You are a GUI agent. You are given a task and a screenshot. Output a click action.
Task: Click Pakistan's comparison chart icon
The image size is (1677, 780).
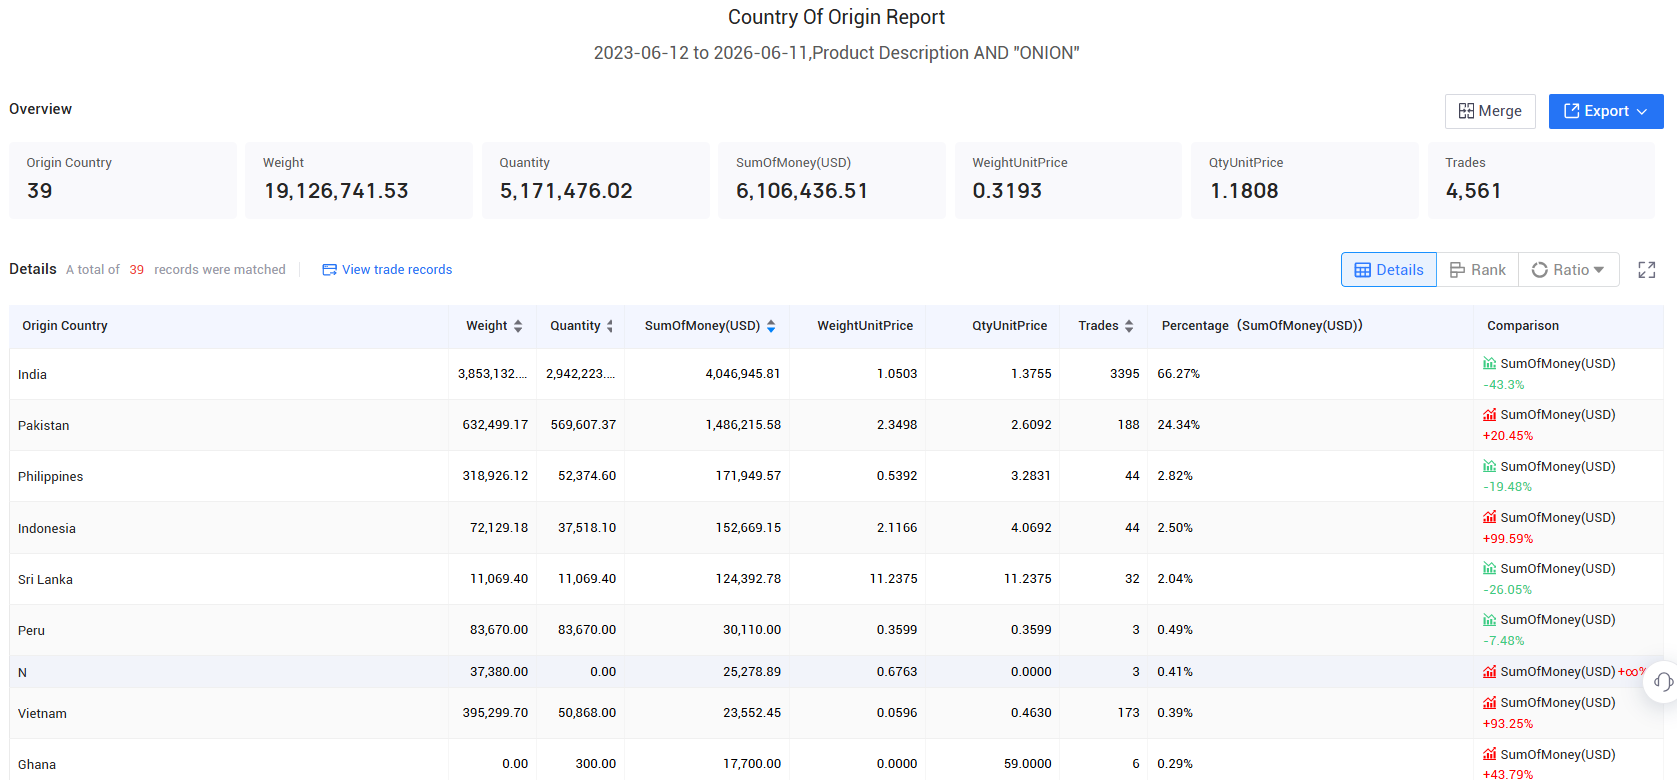(x=1489, y=415)
